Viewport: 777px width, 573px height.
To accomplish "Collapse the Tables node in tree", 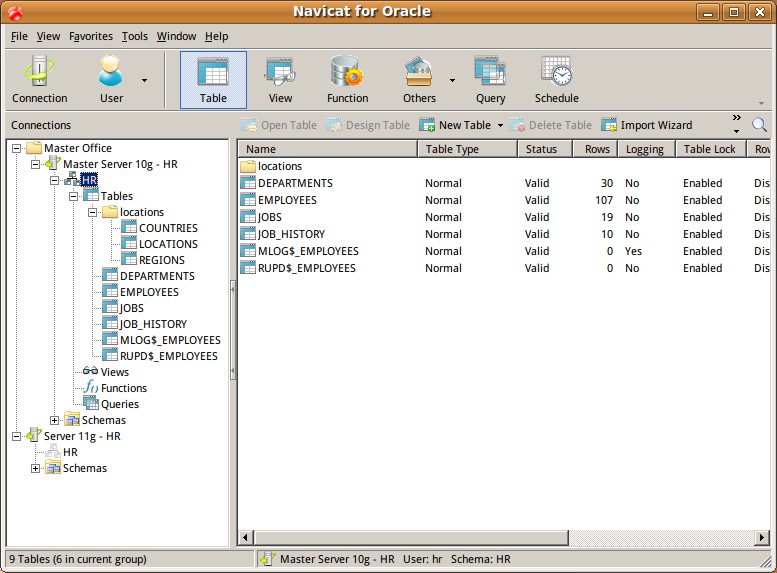I will click(74, 196).
